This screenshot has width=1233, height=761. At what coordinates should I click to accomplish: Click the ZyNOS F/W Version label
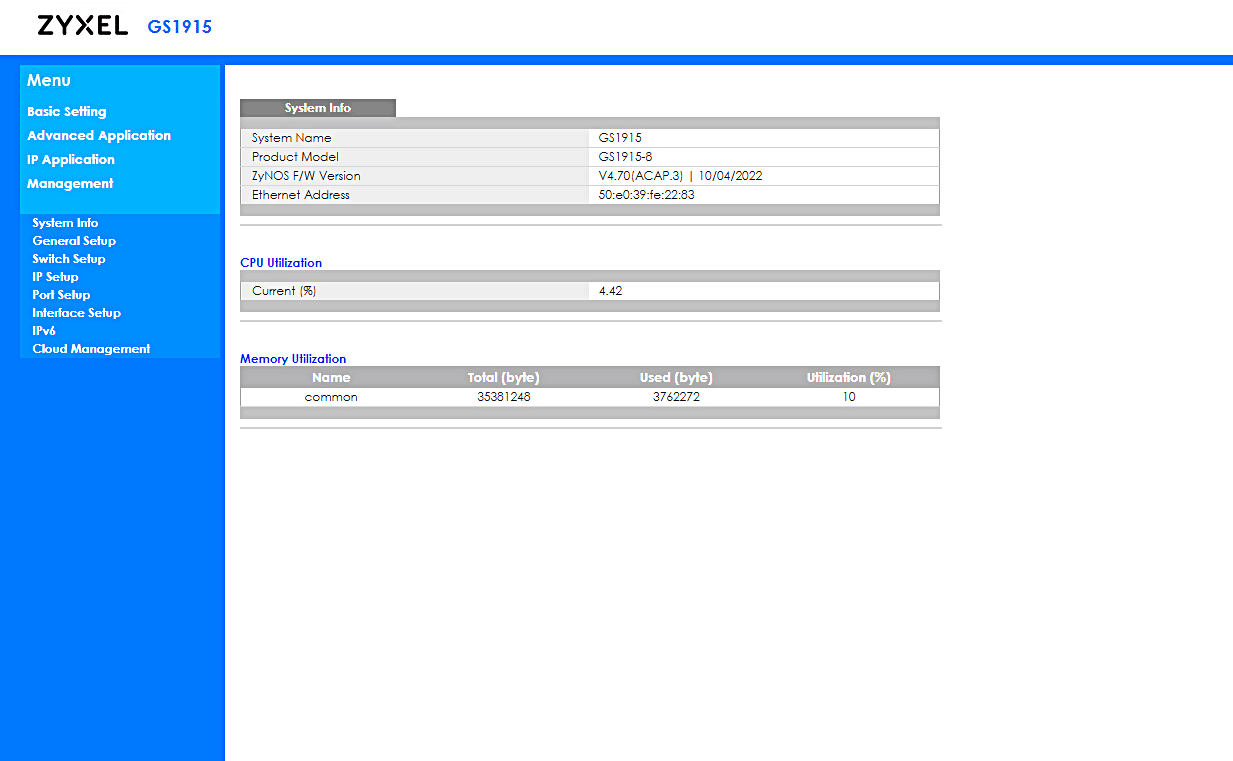click(306, 176)
